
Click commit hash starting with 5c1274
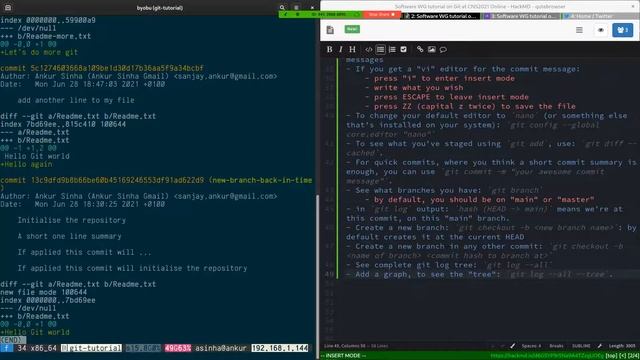click(x=117, y=68)
